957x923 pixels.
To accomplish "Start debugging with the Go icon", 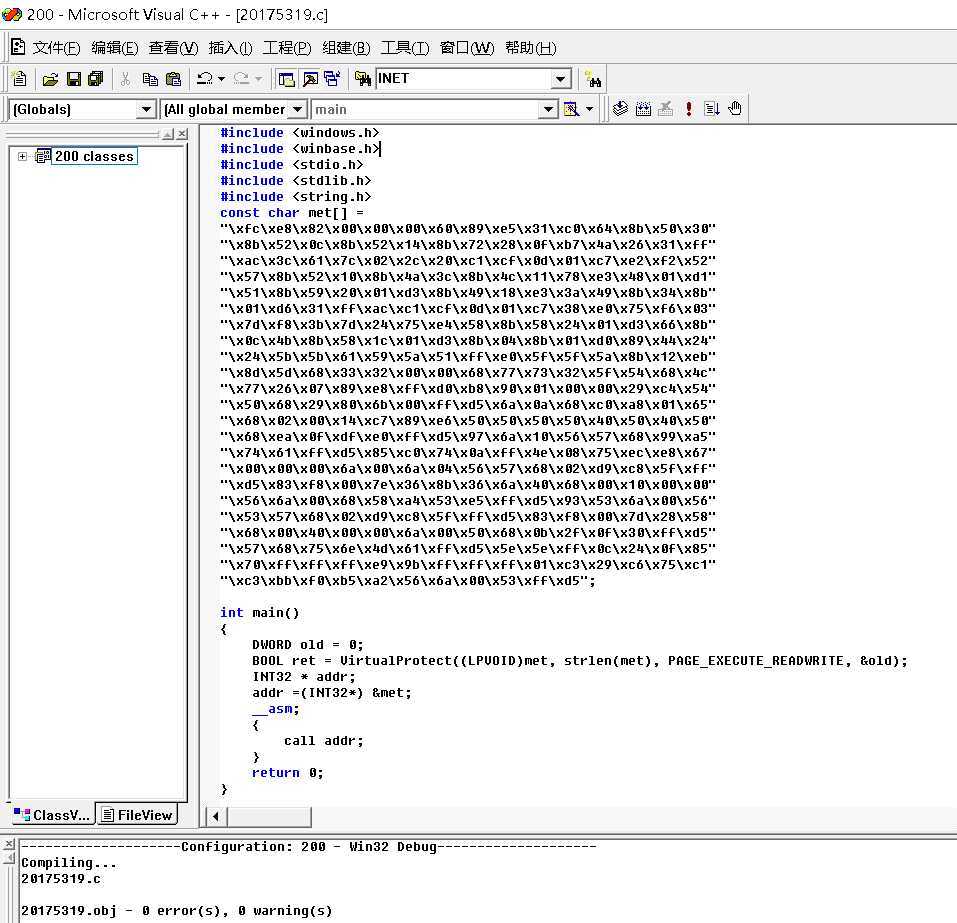I will pos(712,109).
